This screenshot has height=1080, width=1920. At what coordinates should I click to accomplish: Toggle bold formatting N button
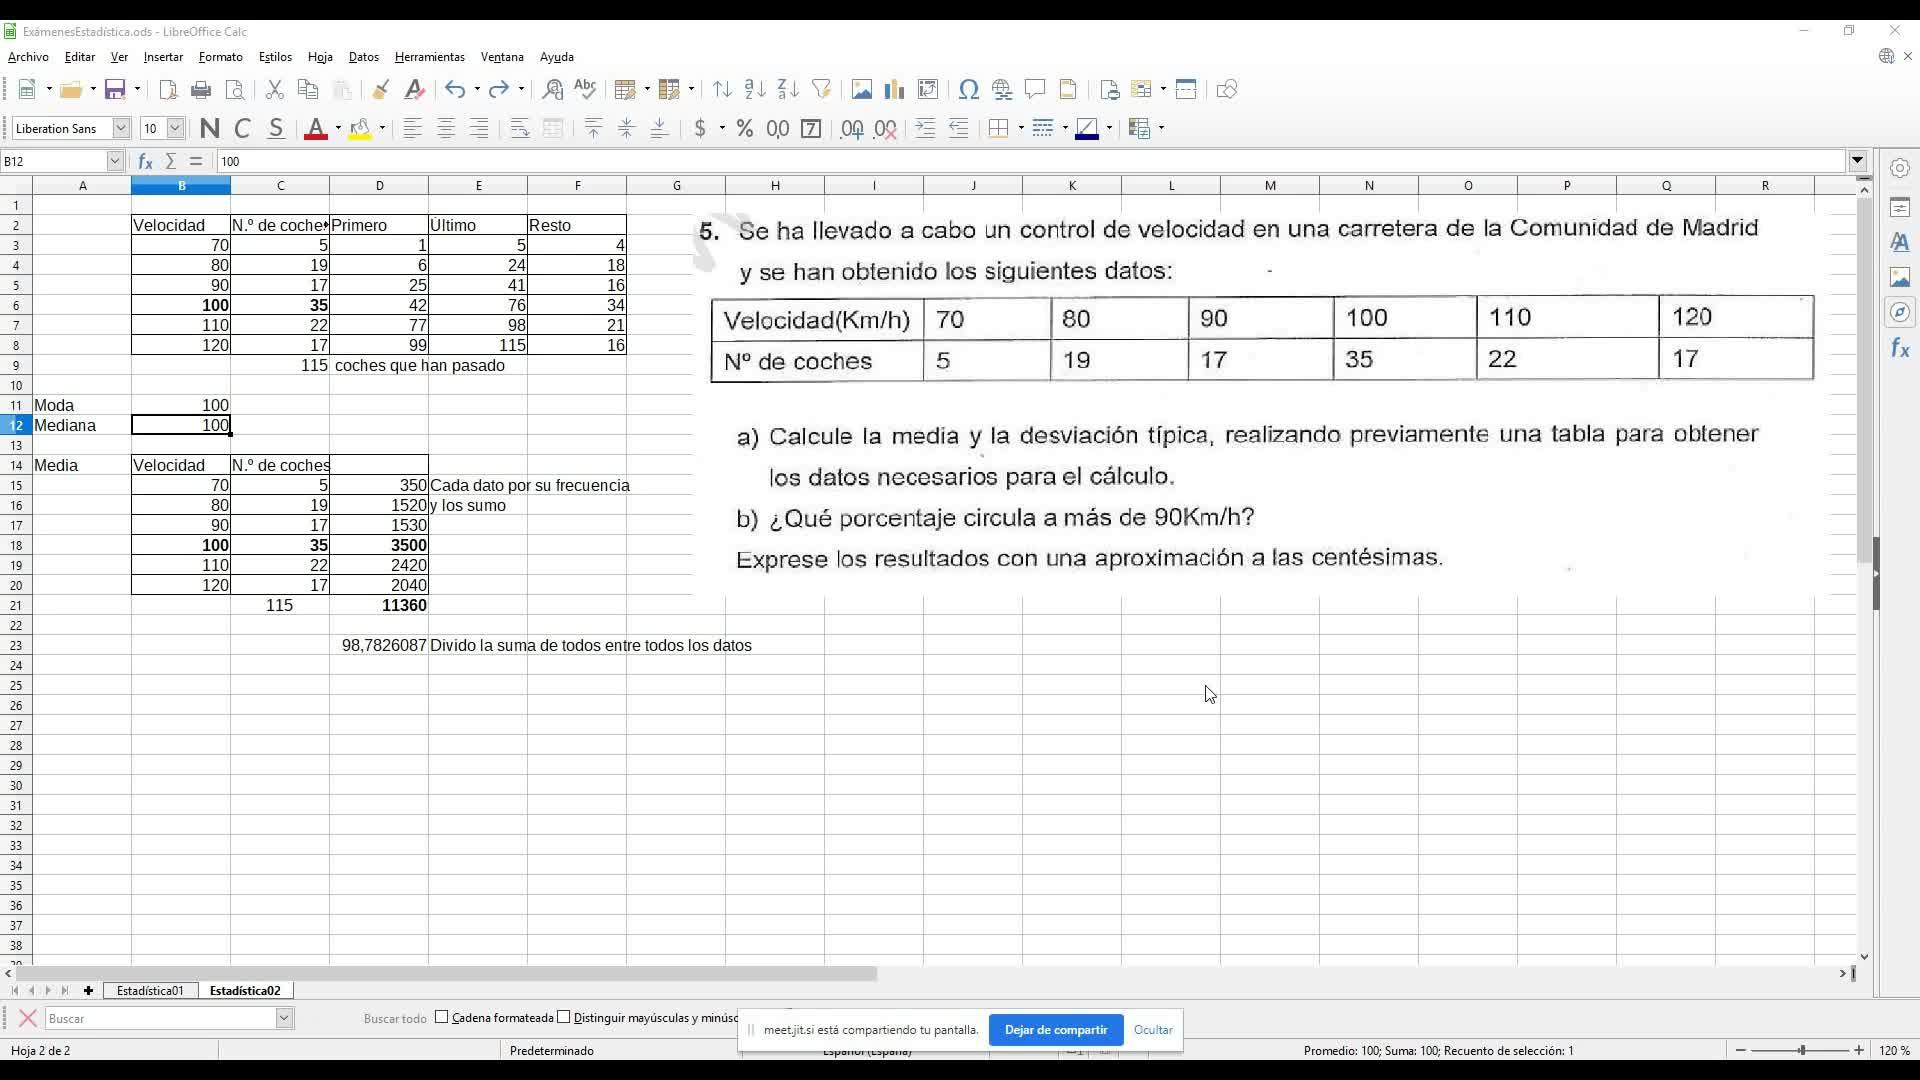pos(209,128)
